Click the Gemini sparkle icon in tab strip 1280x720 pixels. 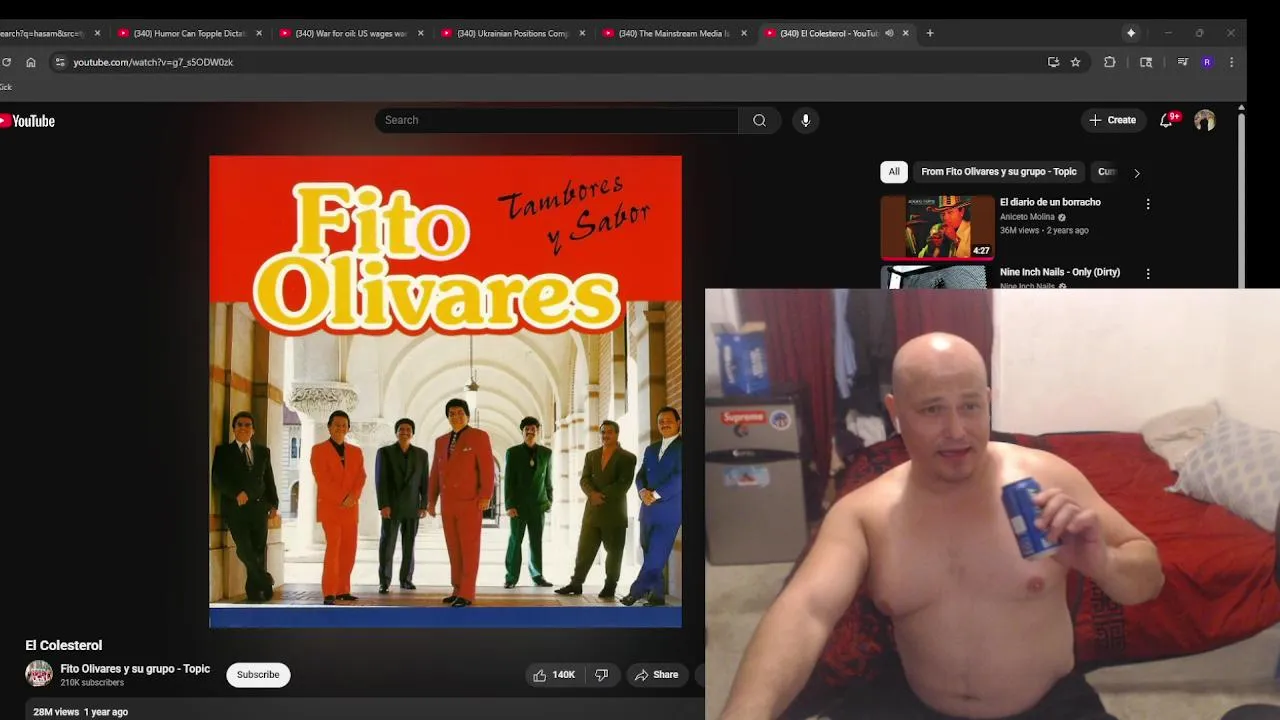coord(1131,33)
